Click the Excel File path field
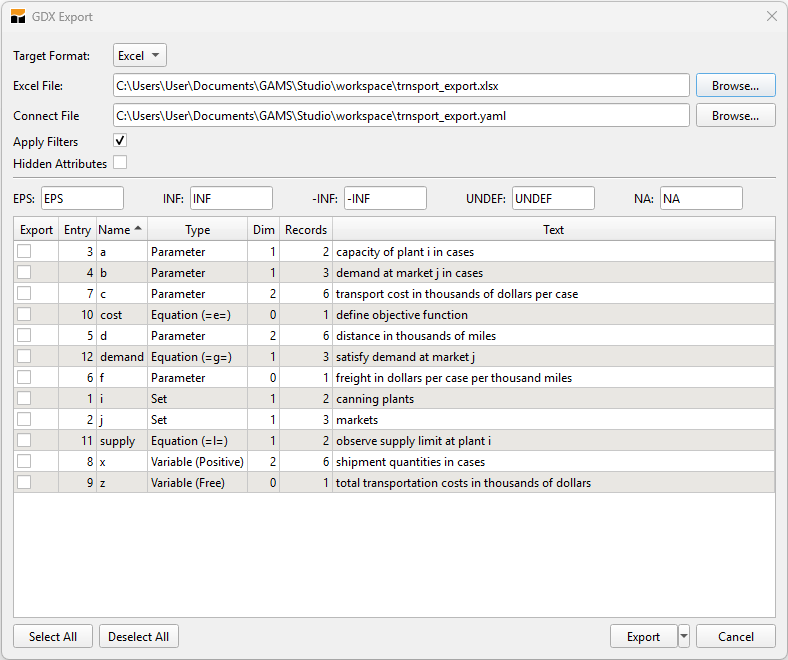The height and width of the screenshot is (660, 788). pos(400,86)
